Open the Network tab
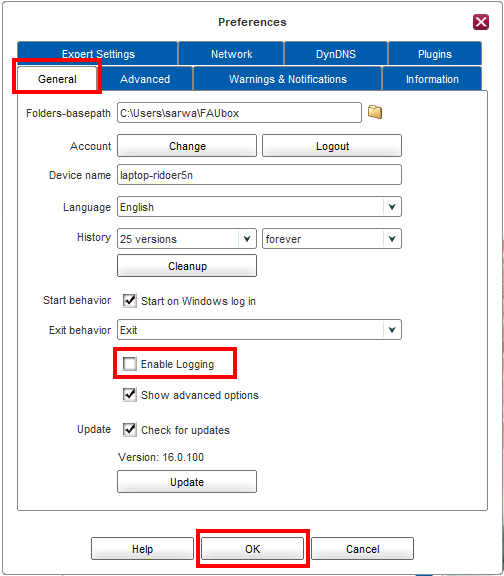This screenshot has height=576, width=504. pyautogui.click(x=231, y=54)
